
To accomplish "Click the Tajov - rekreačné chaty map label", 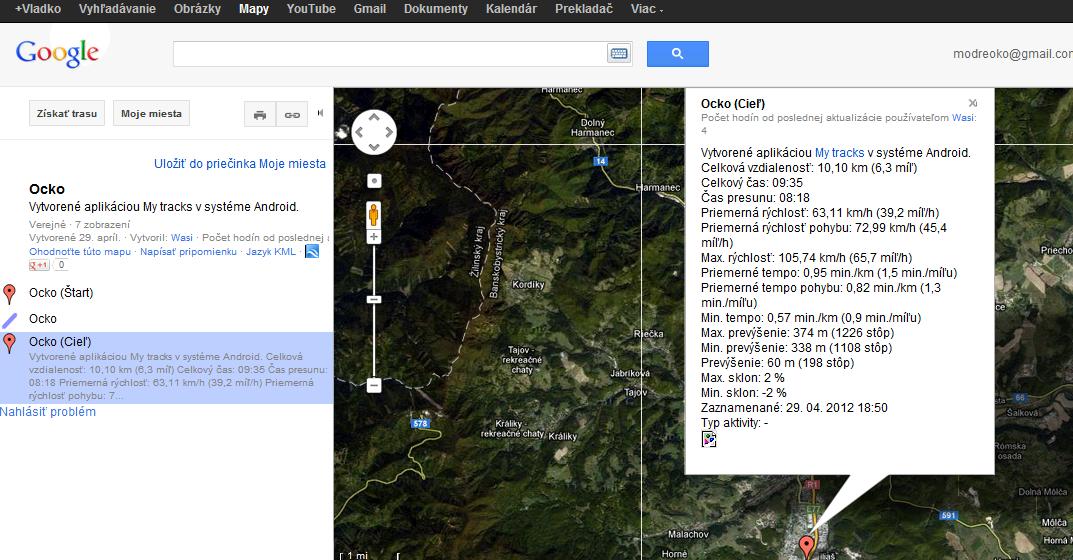I will (522, 360).
